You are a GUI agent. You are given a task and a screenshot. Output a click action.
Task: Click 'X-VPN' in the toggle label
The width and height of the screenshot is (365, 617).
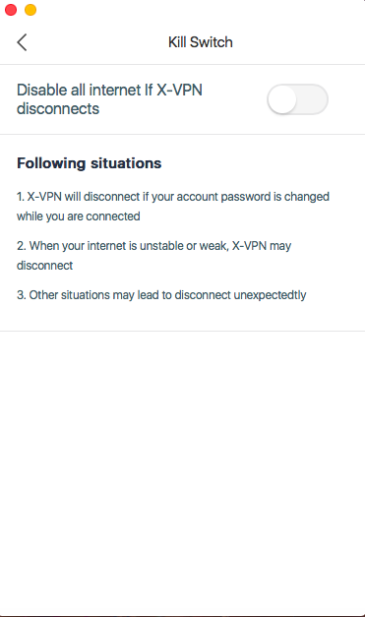coord(180,90)
